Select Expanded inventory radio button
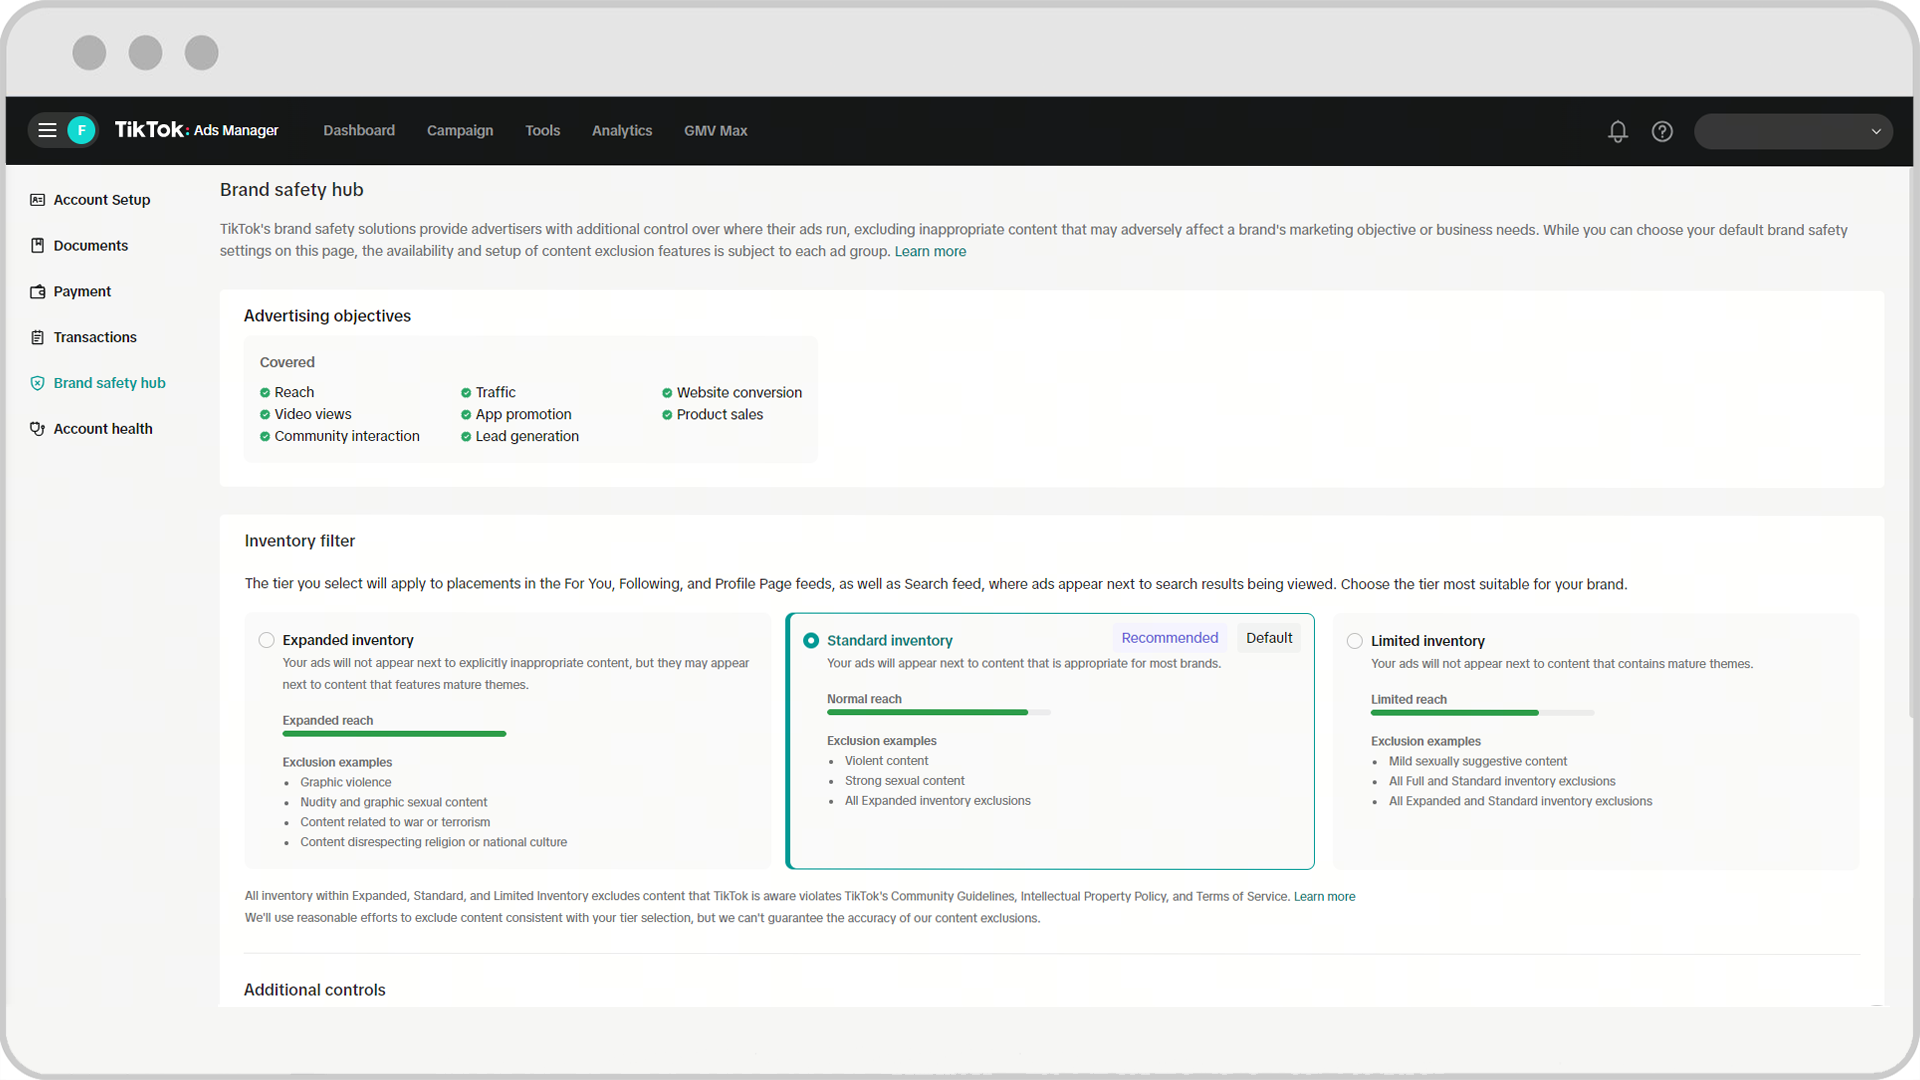Image resolution: width=1920 pixels, height=1080 pixels. pos(266,640)
